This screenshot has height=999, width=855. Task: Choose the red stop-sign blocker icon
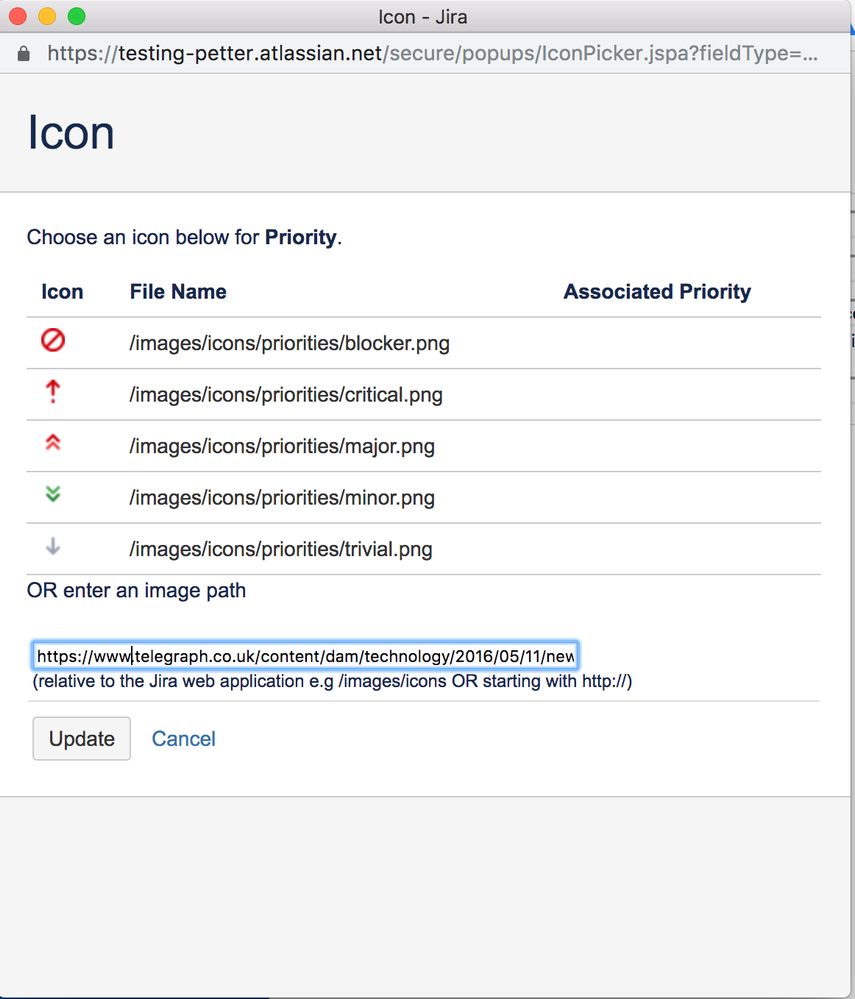[x=51, y=340]
